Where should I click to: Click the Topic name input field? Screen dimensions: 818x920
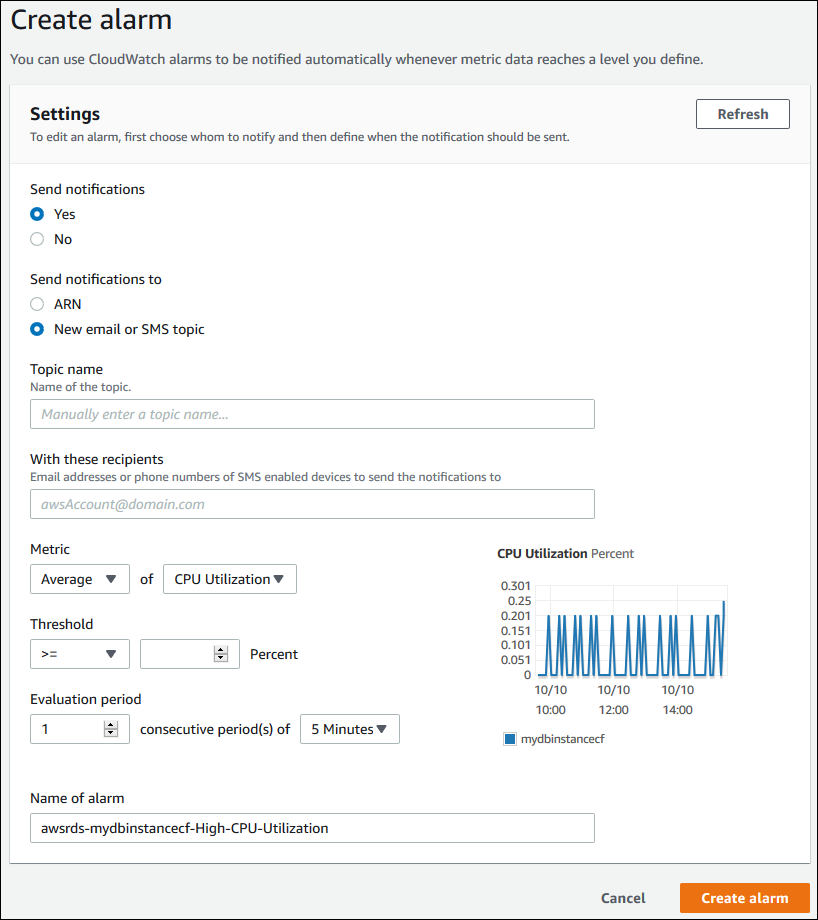pyautogui.click(x=312, y=413)
